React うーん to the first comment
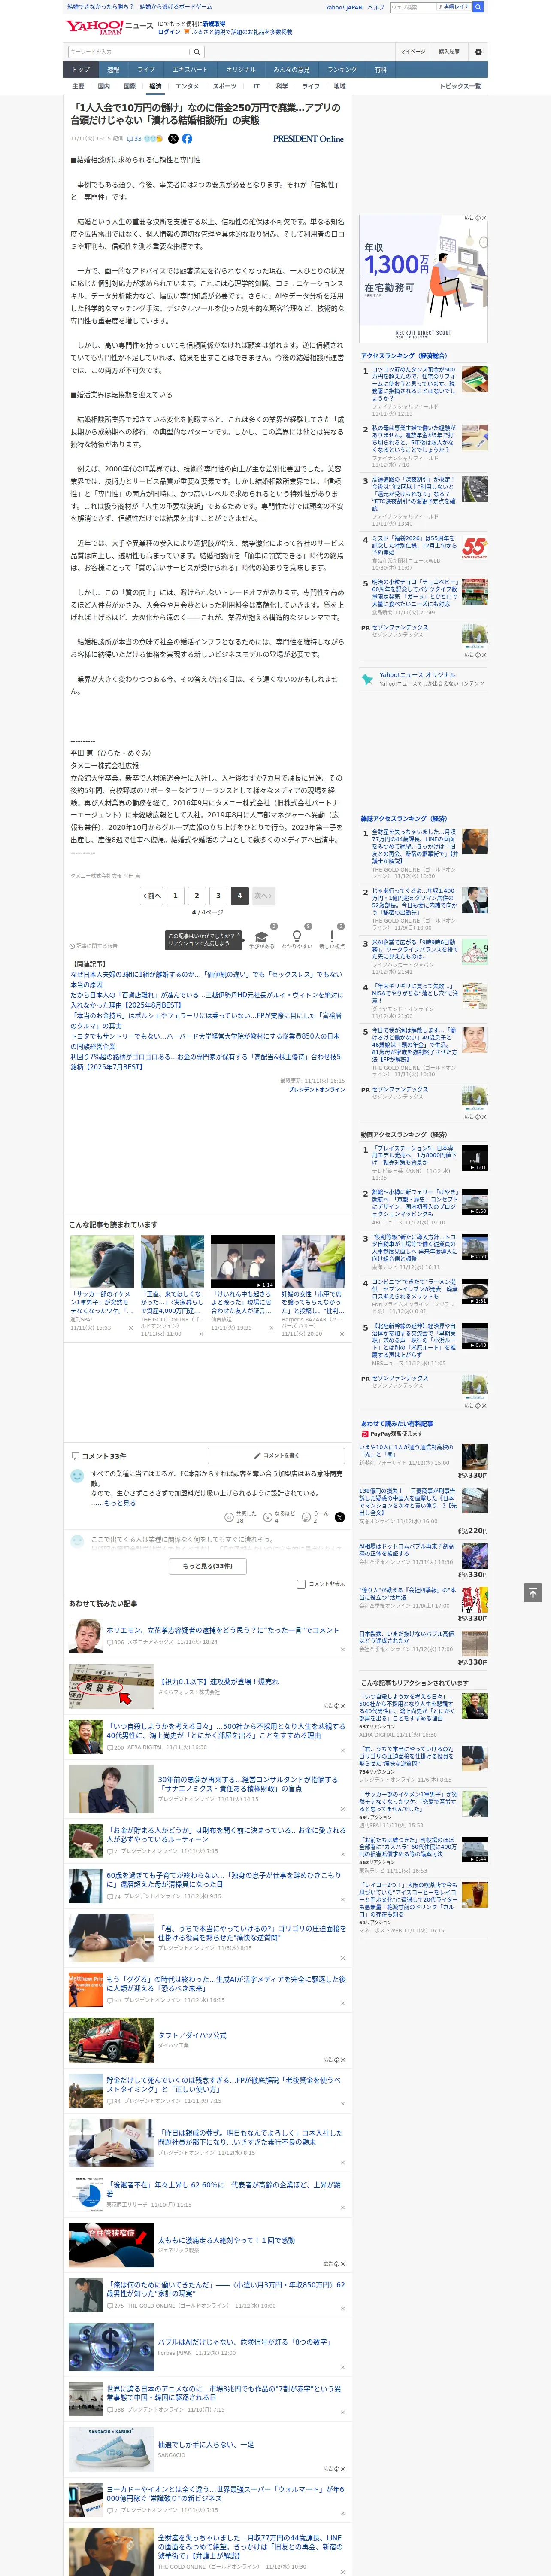The width and height of the screenshot is (551, 2576). (x=315, y=1517)
